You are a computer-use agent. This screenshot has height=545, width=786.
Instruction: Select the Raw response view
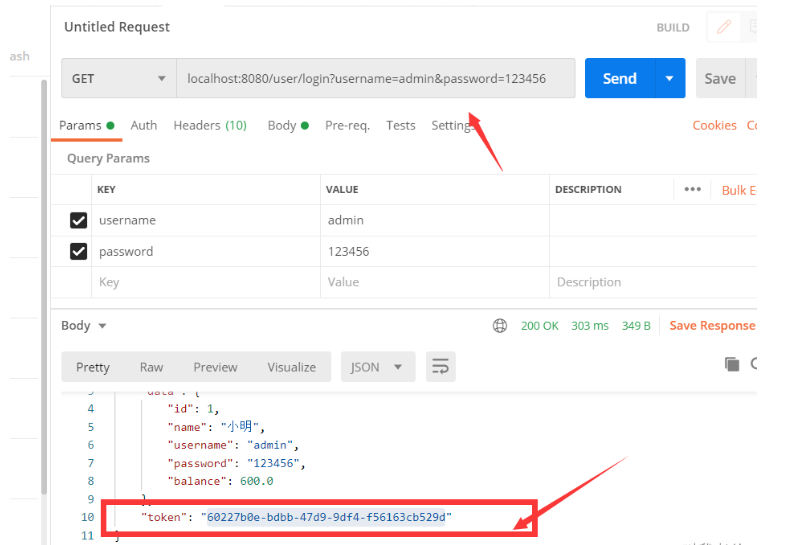(x=151, y=367)
